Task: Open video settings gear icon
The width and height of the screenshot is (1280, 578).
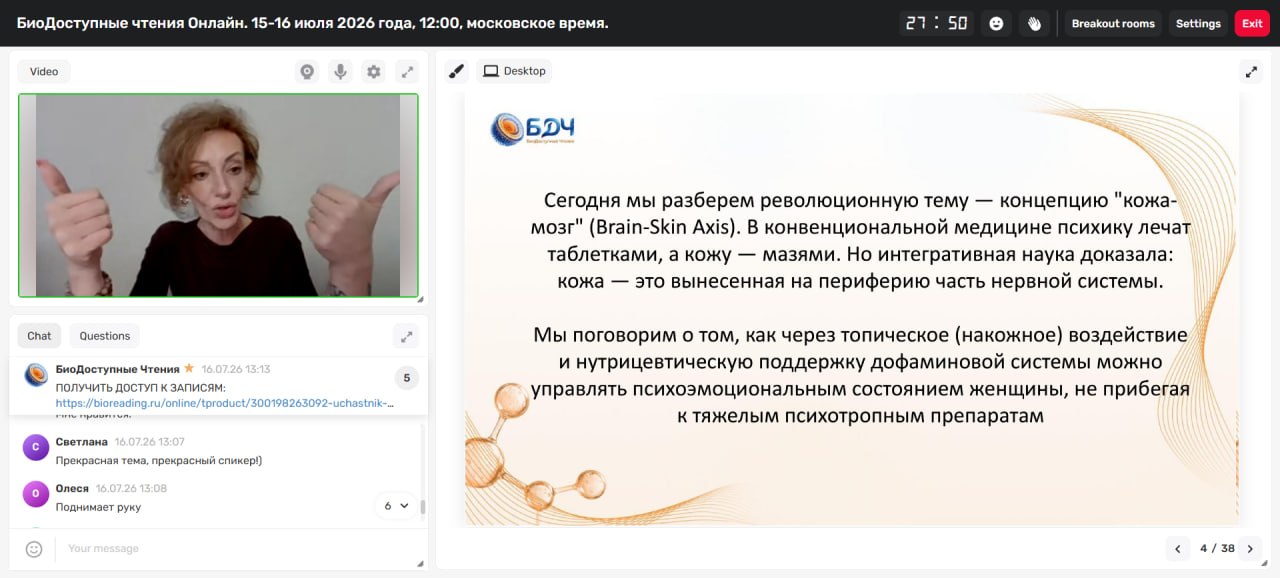Action: (374, 71)
